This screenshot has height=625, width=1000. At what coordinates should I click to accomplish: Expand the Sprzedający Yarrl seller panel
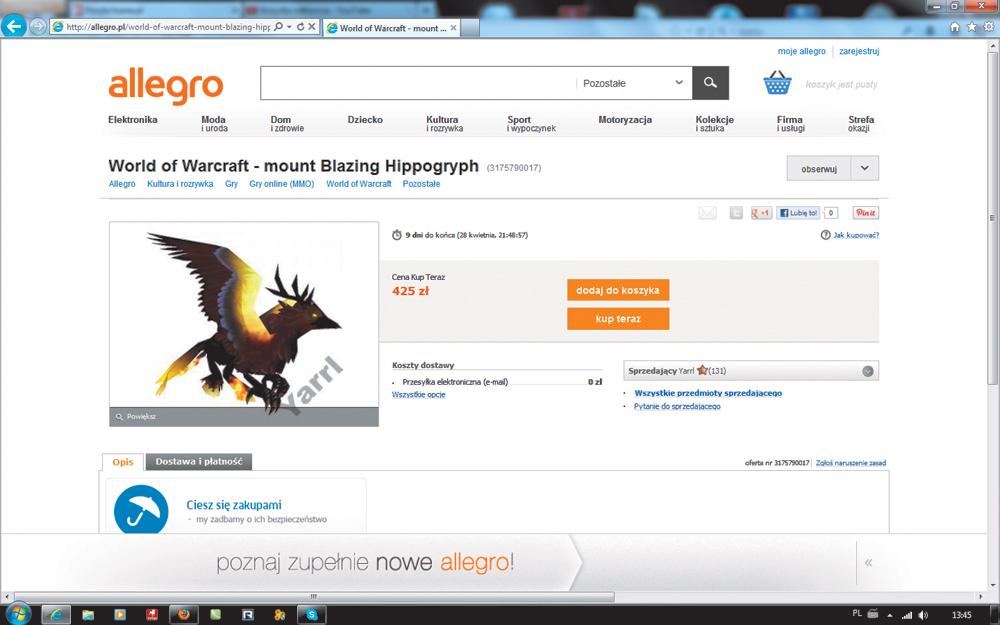tap(867, 371)
